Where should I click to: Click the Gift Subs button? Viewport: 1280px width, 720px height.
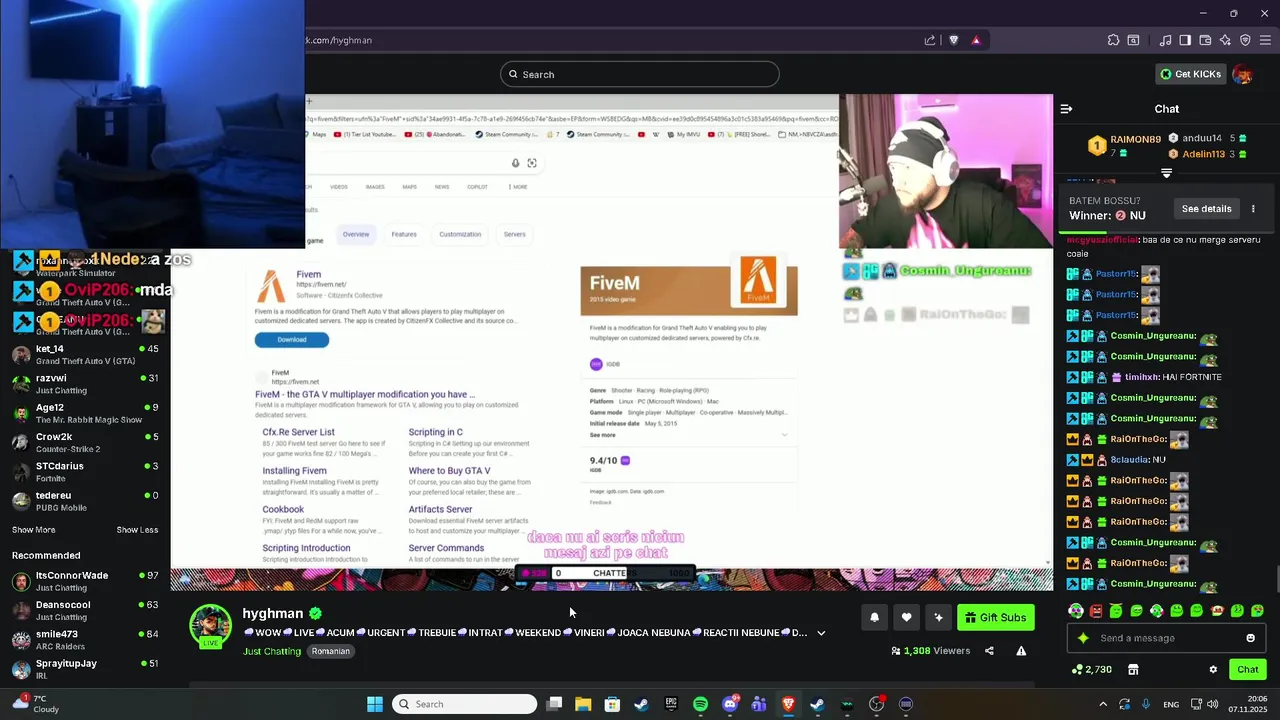pyautogui.click(x=995, y=618)
